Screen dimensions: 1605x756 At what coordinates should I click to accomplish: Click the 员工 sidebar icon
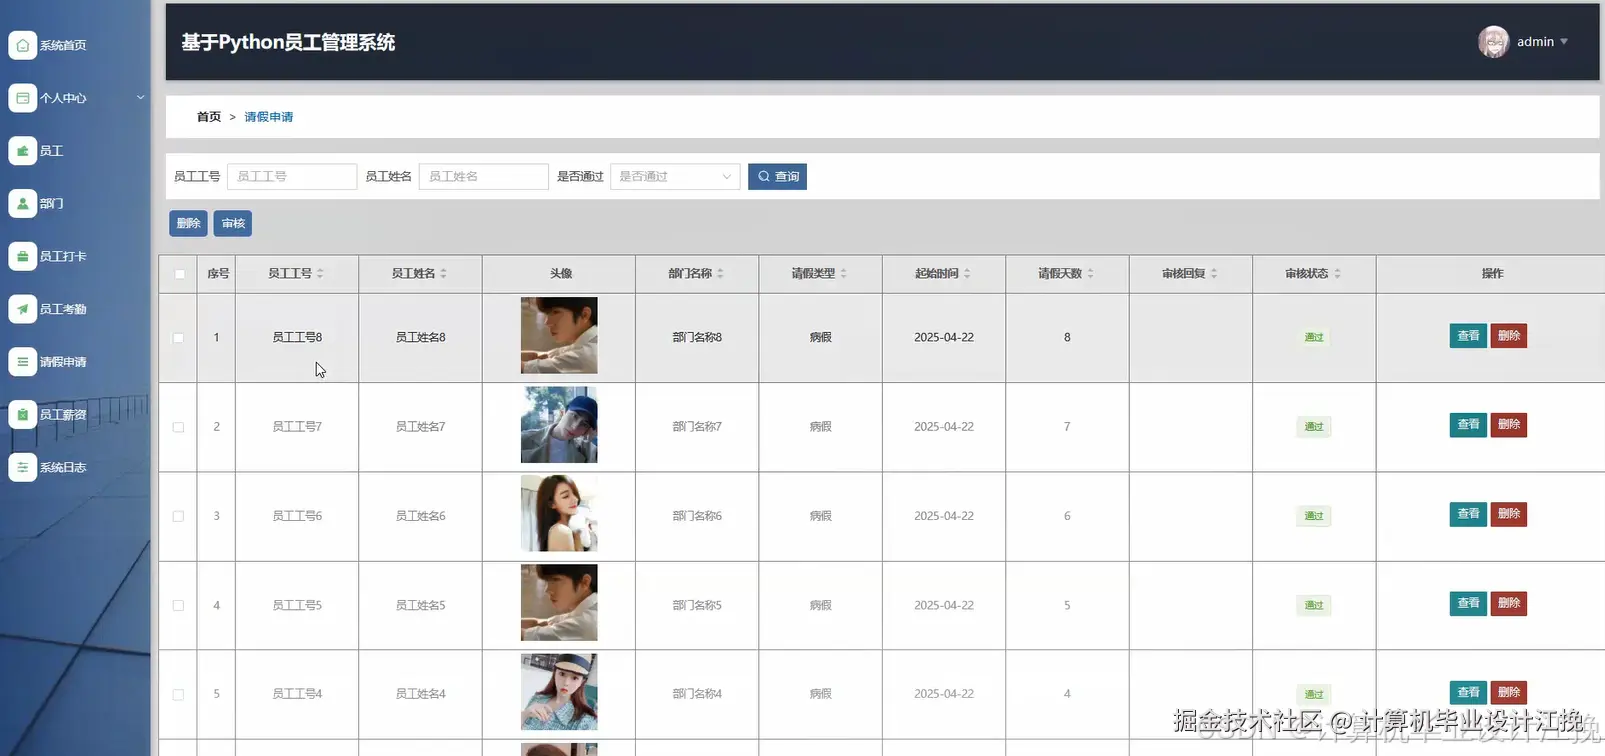(23, 151)
